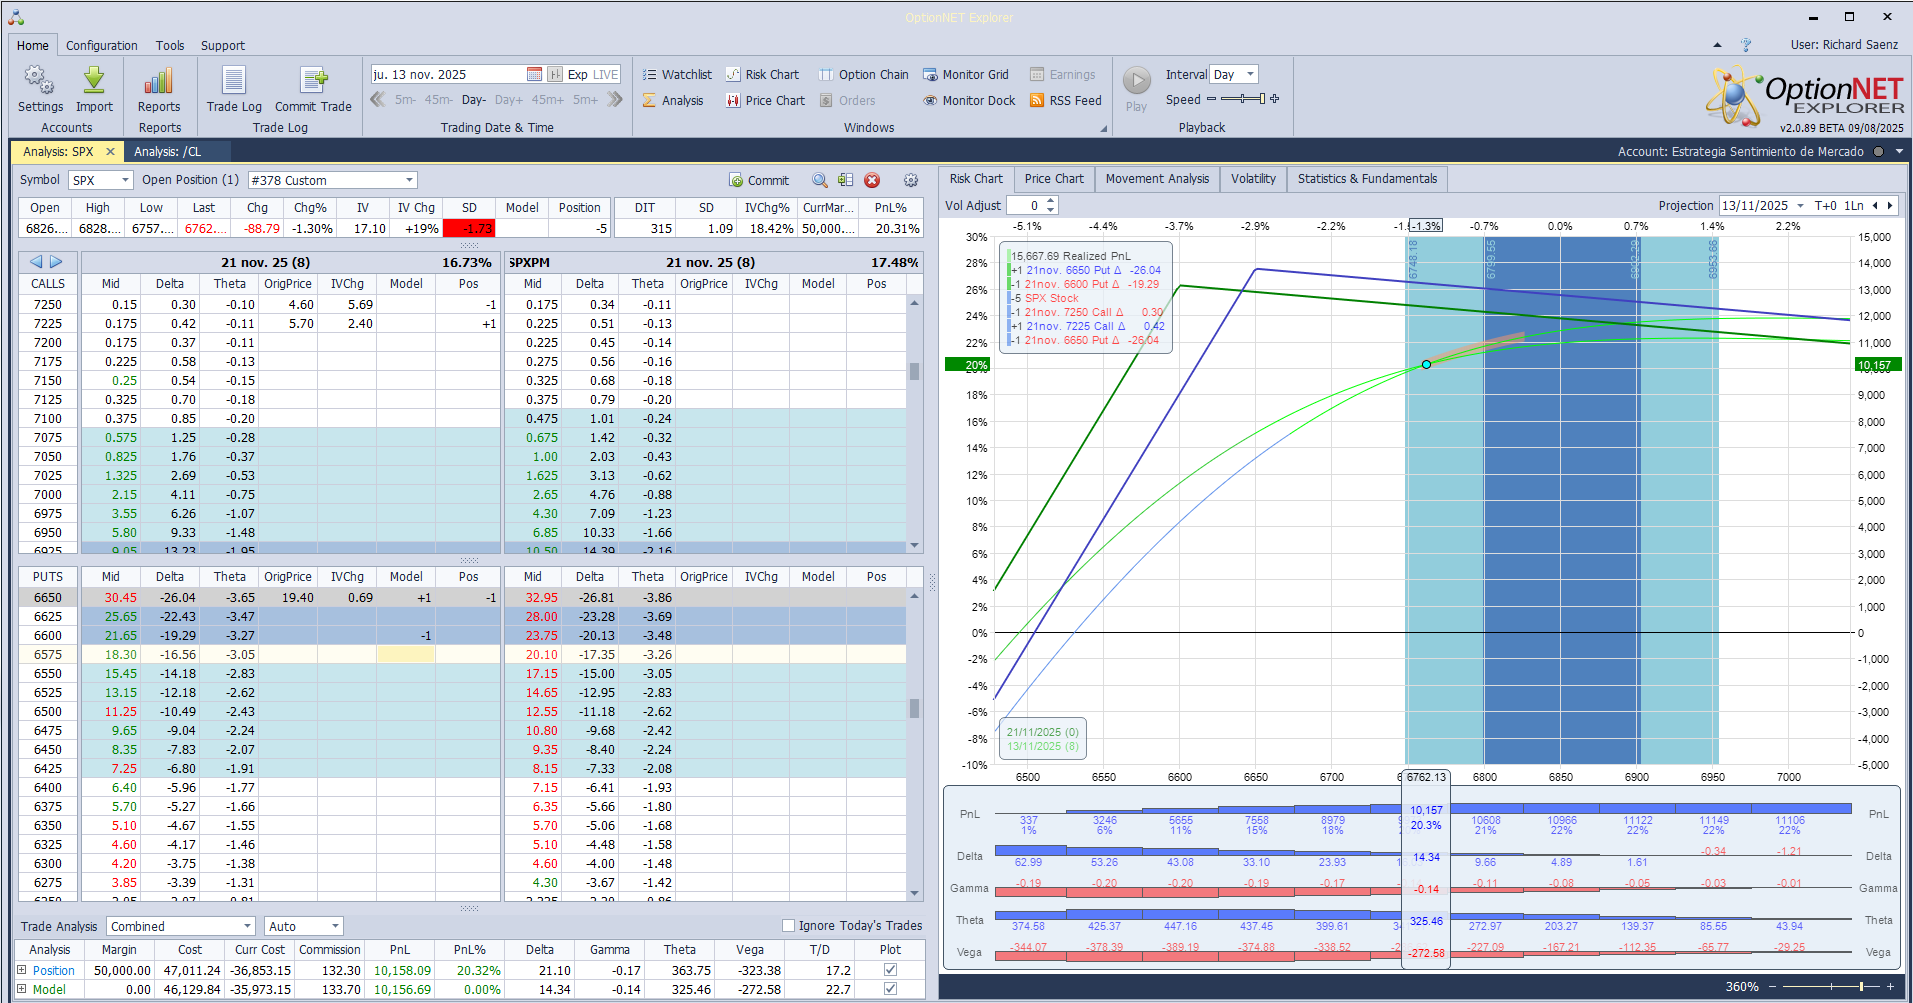Open the Trade Log document icon

point(234,80)
